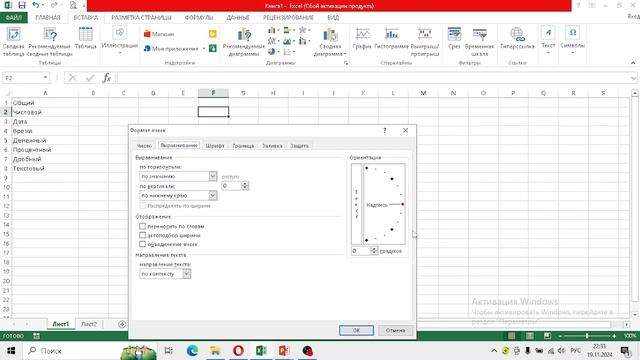
Task: Click the Windows Start button
Action: 11,351
